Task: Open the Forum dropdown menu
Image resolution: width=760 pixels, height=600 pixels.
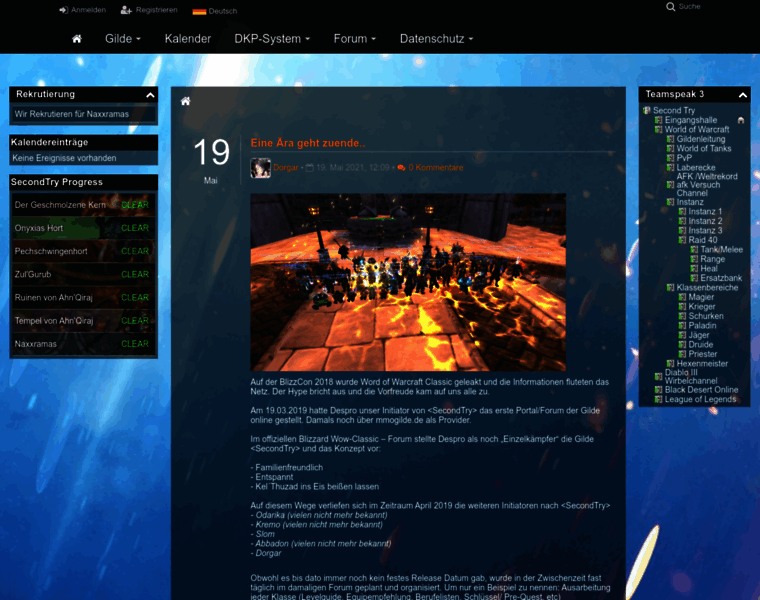Action: (x=354, y=39)
